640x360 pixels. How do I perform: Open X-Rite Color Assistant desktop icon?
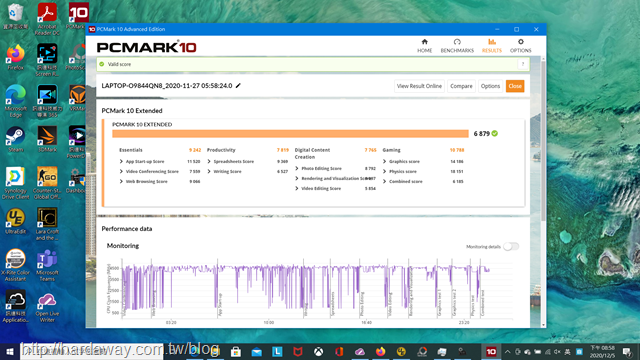(x=16, y=265)
